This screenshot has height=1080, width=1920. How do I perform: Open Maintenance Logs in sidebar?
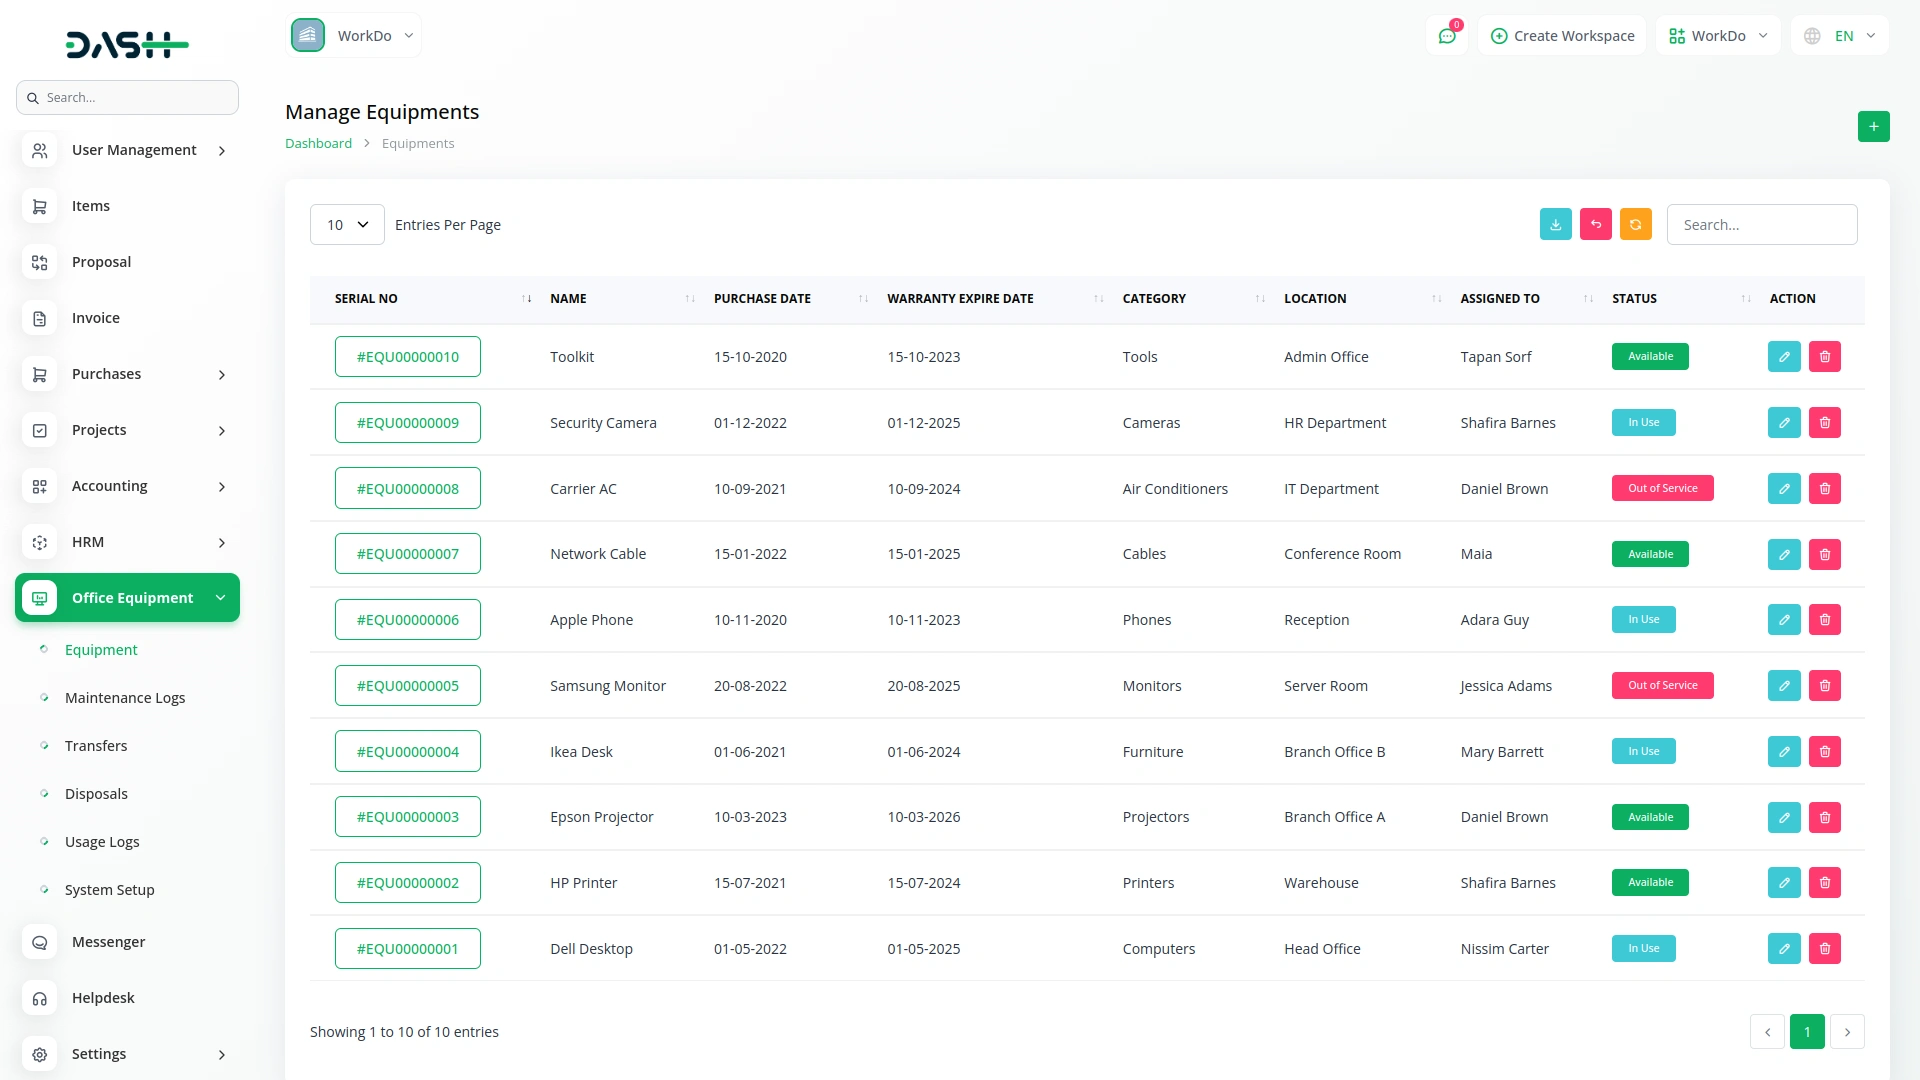(x=125, y=698)
